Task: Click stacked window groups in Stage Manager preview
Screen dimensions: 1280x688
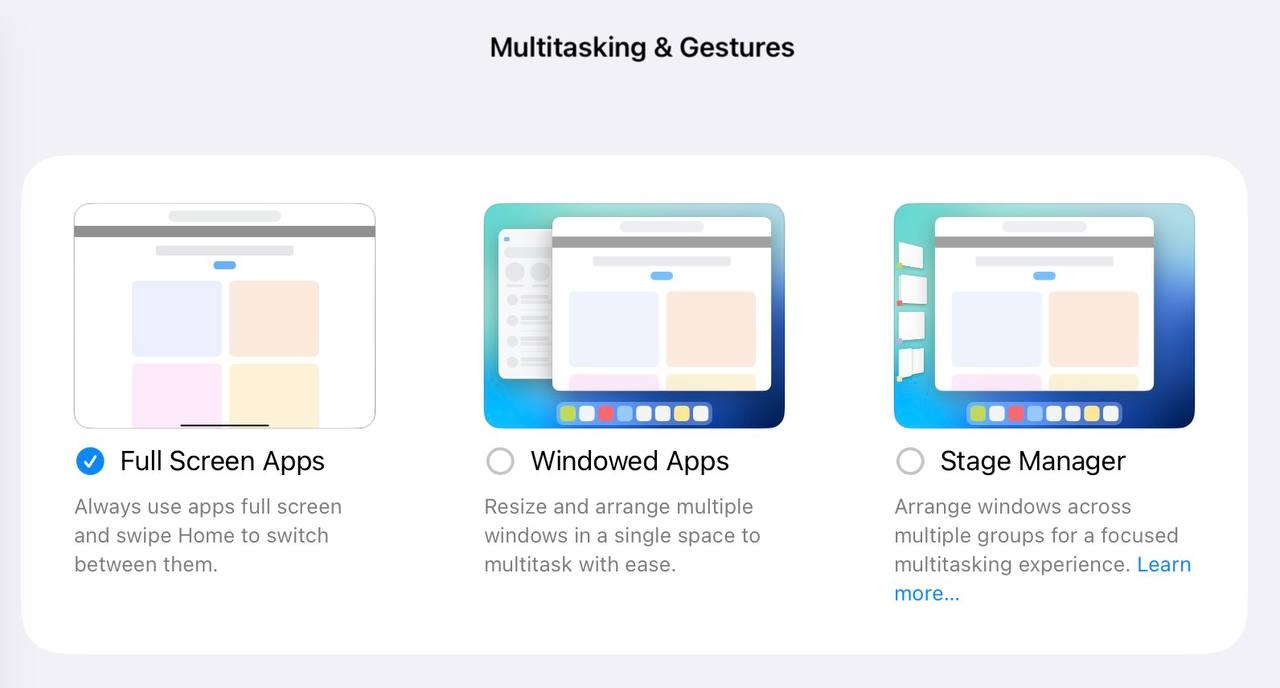Action: pos(911,310)
